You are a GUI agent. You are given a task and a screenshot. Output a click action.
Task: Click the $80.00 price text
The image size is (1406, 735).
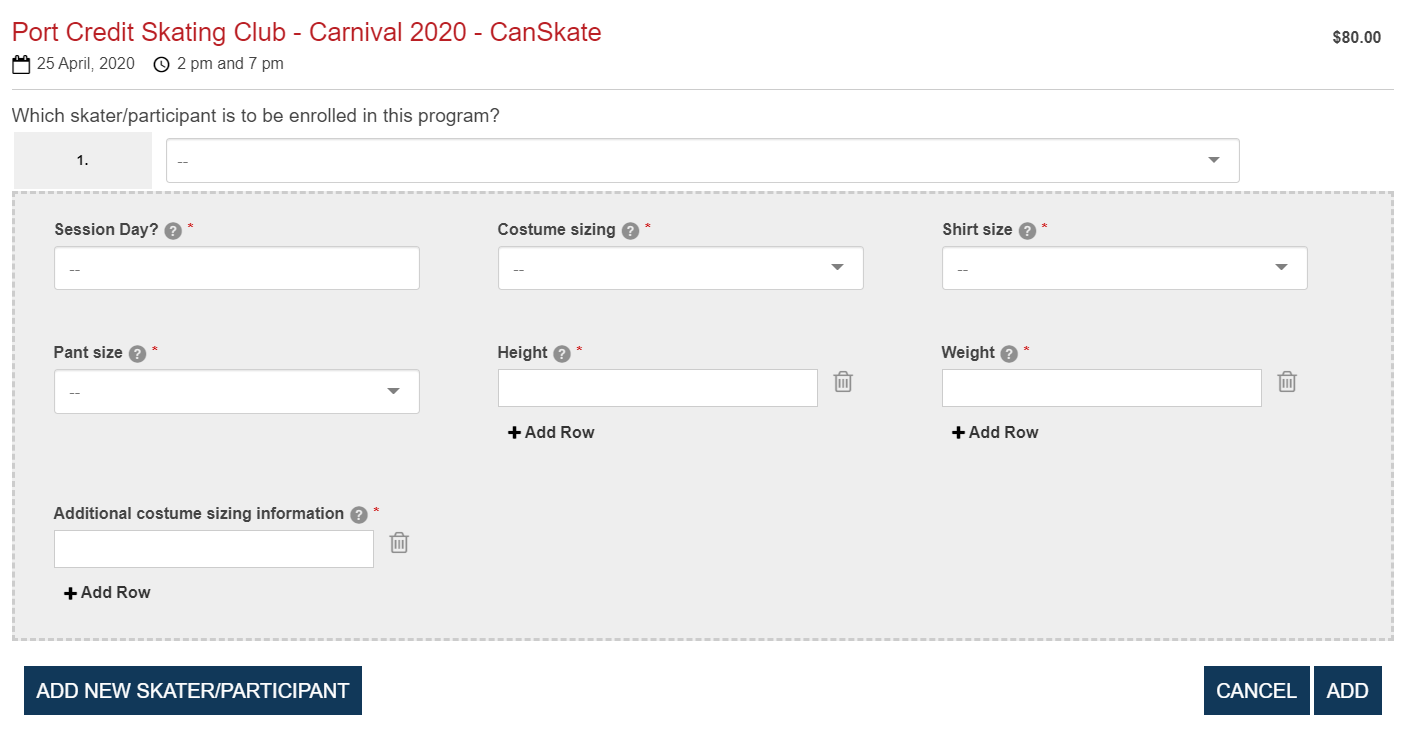(1357, 38)
